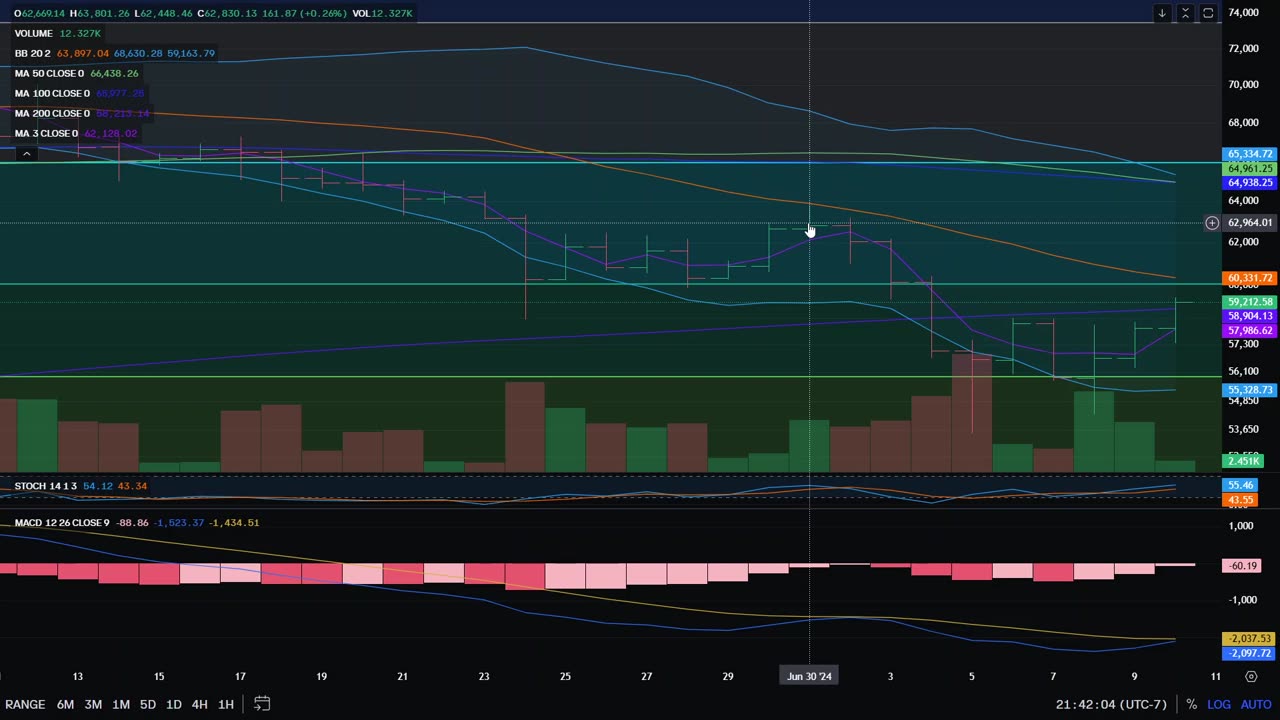Click the orange 60,331.72 price label

point(1250,278)
